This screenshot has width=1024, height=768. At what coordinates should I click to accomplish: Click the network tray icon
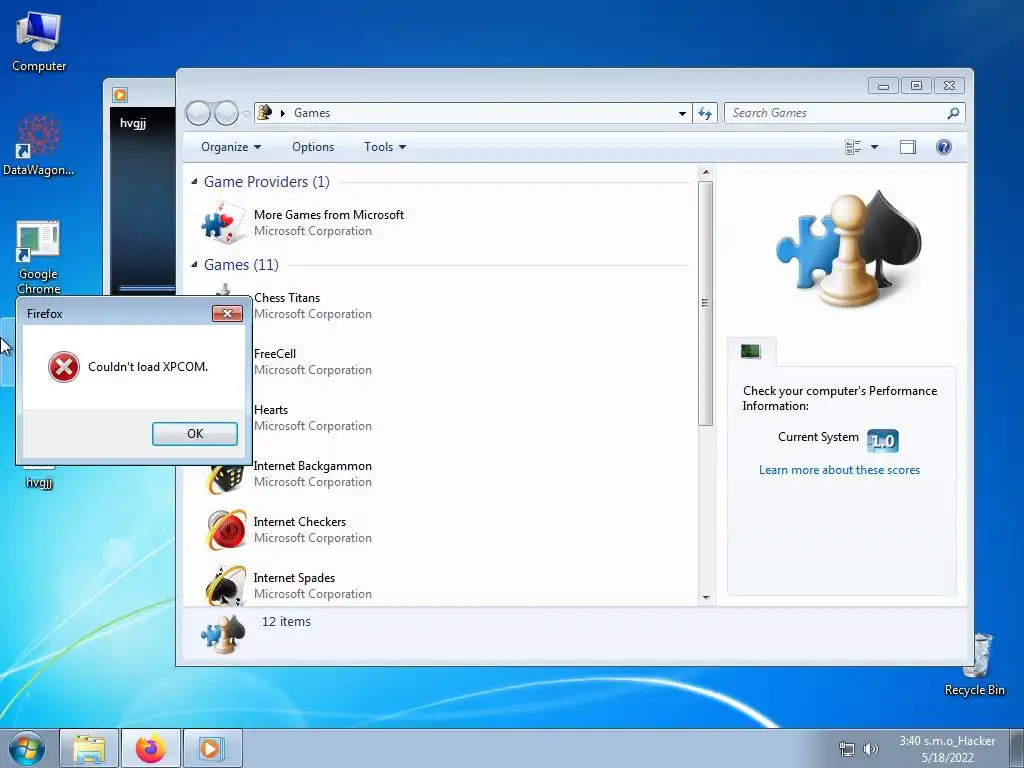tap(846, 749)
